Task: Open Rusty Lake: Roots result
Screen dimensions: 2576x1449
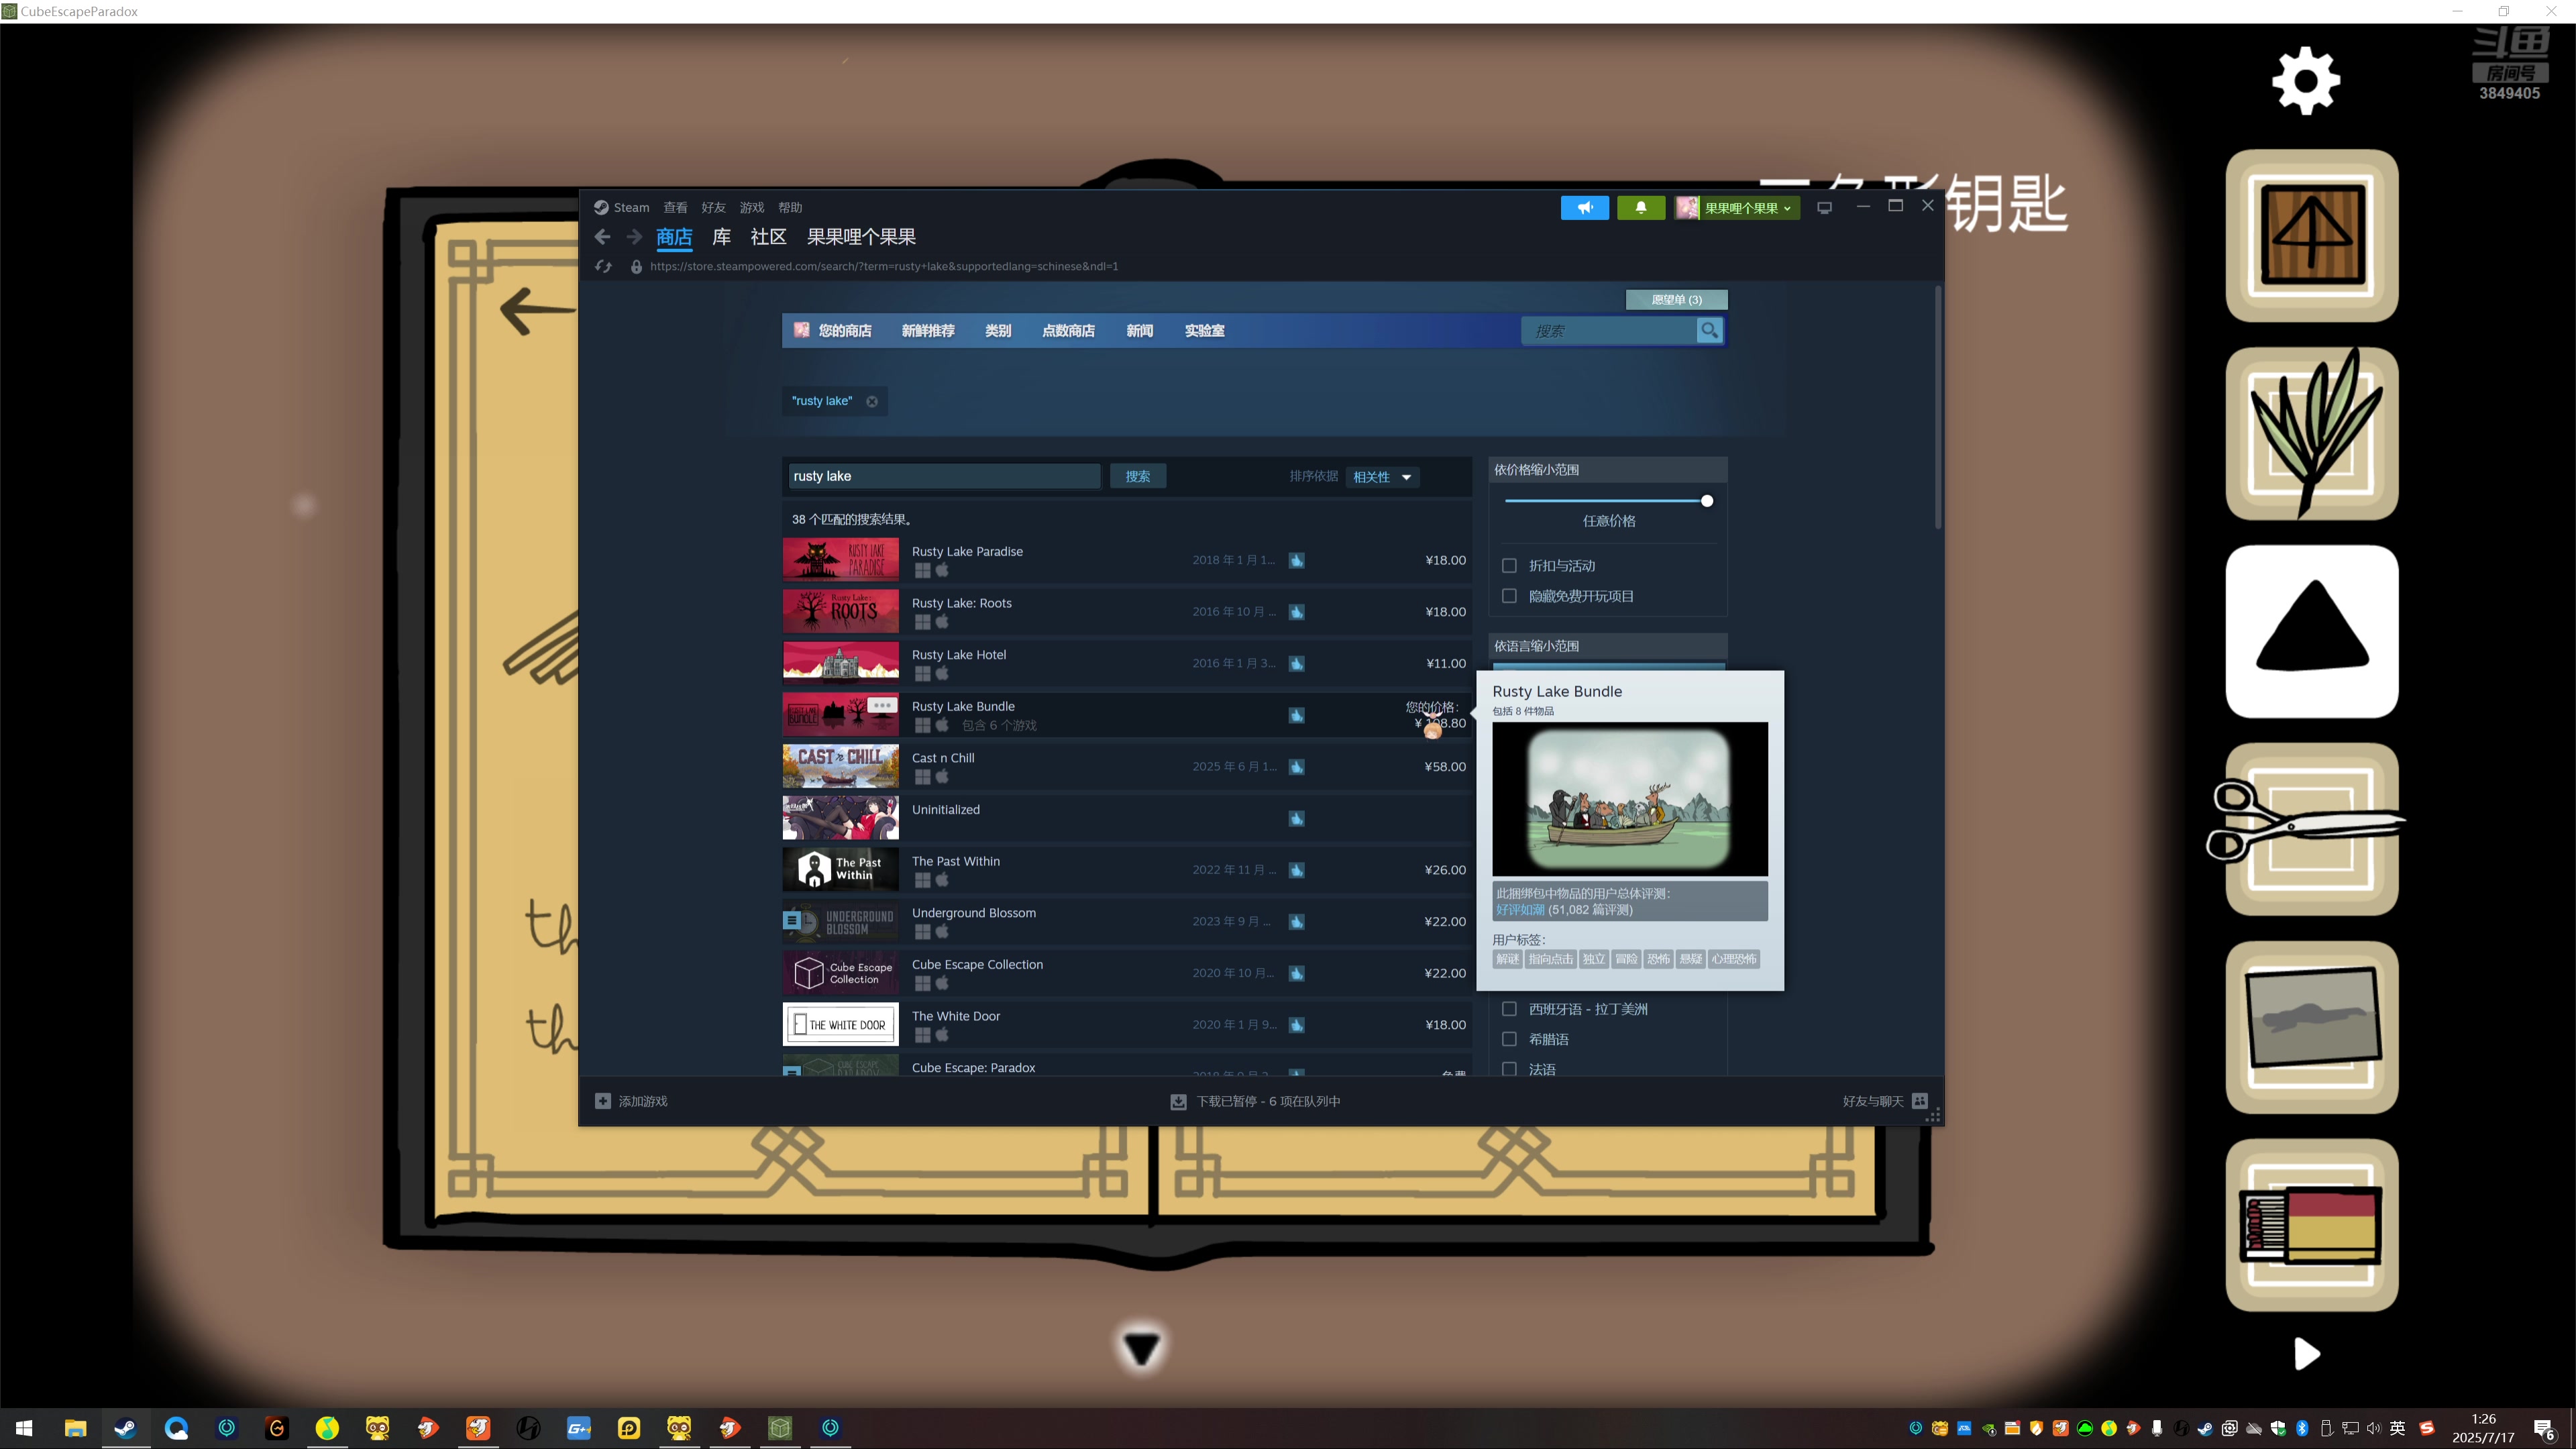Action: (1126, 612)
